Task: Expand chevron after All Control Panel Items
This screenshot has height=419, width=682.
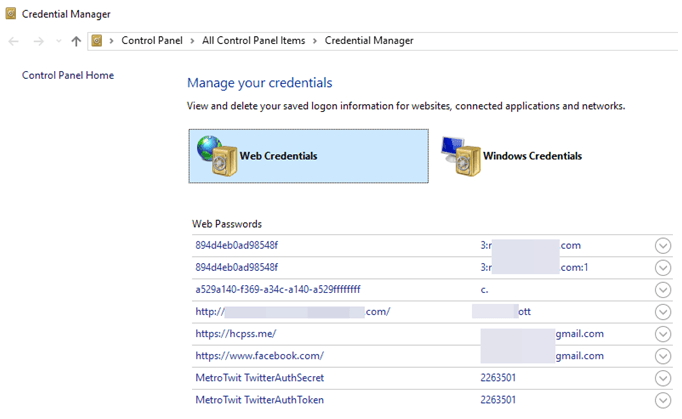Action: [314, 41]
